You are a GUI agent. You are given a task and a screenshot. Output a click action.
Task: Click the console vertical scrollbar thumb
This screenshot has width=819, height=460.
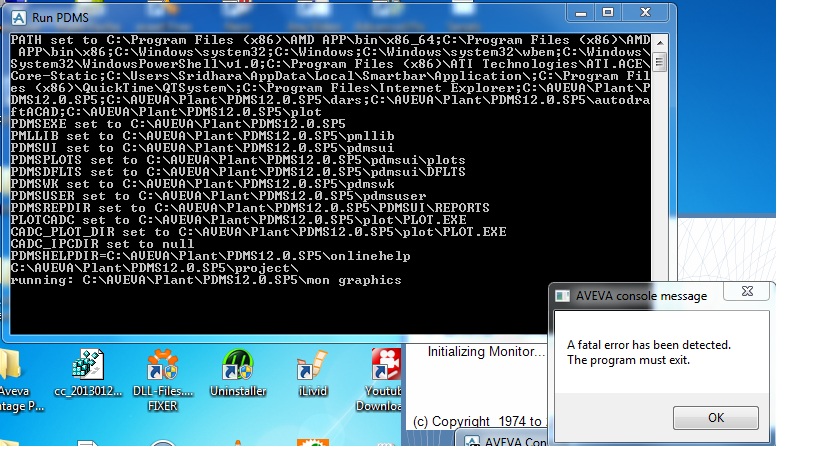coord(660,63)
